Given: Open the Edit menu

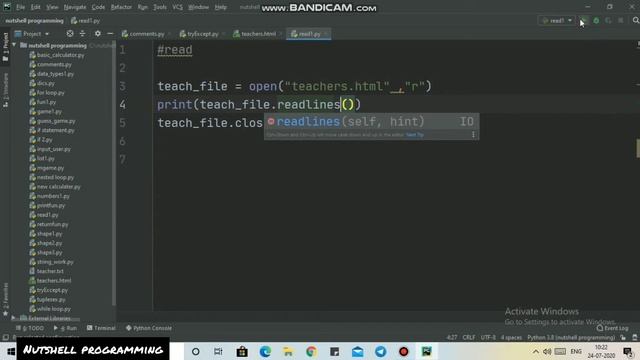Looking at the screenshot, I should point(36,7).
